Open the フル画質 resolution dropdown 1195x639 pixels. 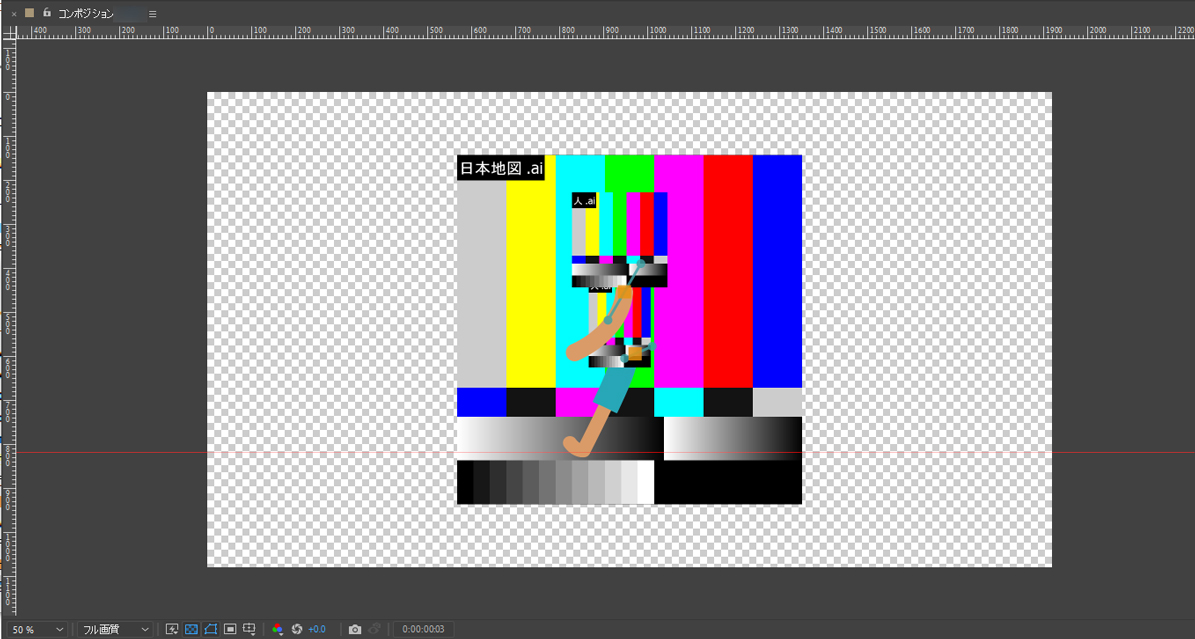pyautogui.click(x=116, y=629)
